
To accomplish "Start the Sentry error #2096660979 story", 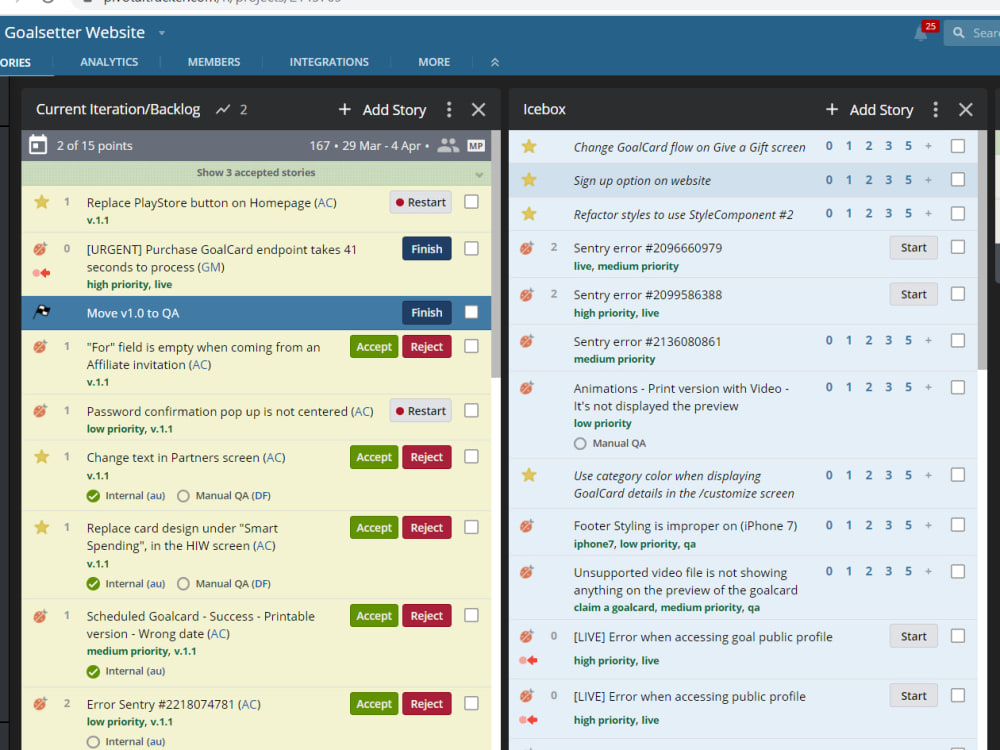I will coord(913,247).
